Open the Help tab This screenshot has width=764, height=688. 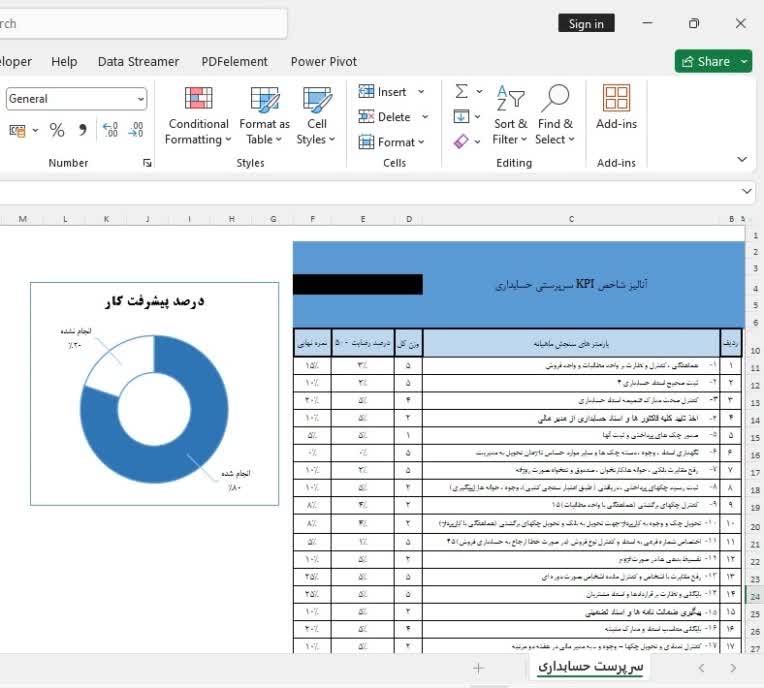(x=64, y=61)
